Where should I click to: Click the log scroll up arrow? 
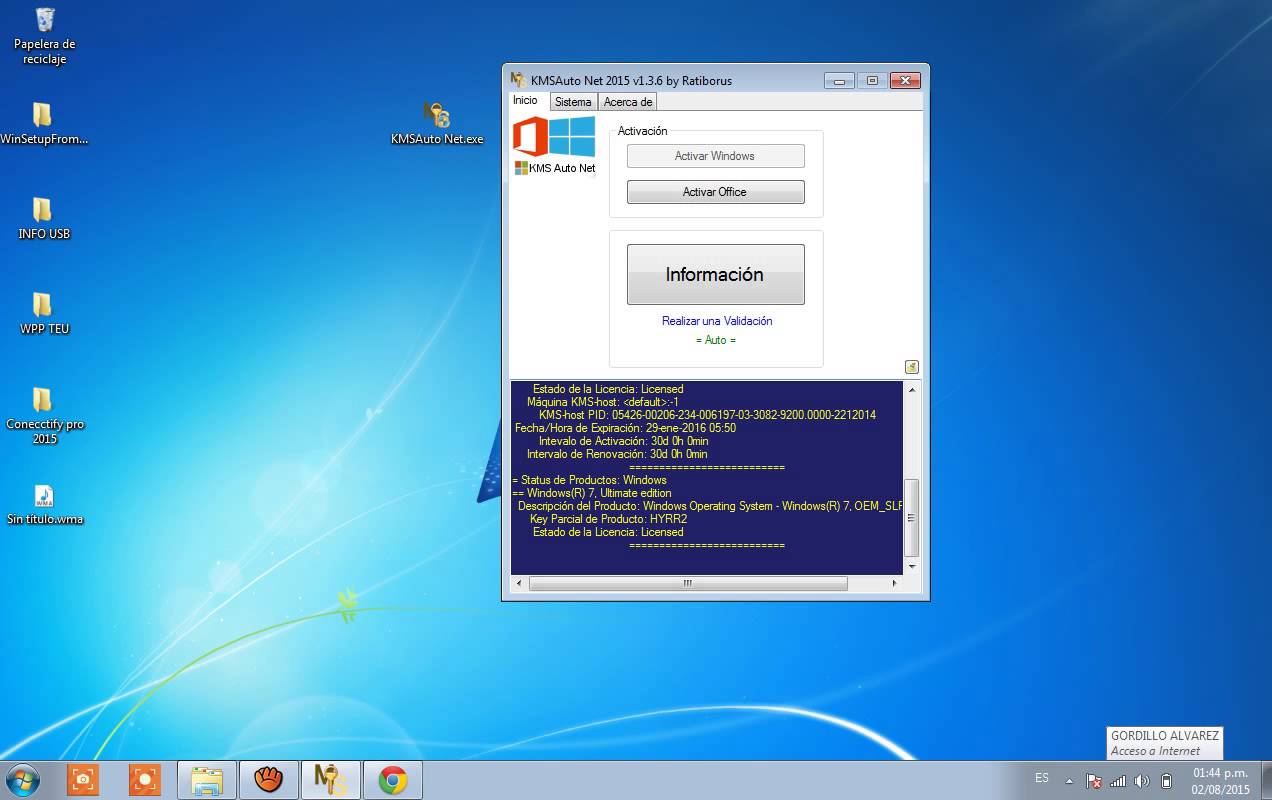point(911,388)
